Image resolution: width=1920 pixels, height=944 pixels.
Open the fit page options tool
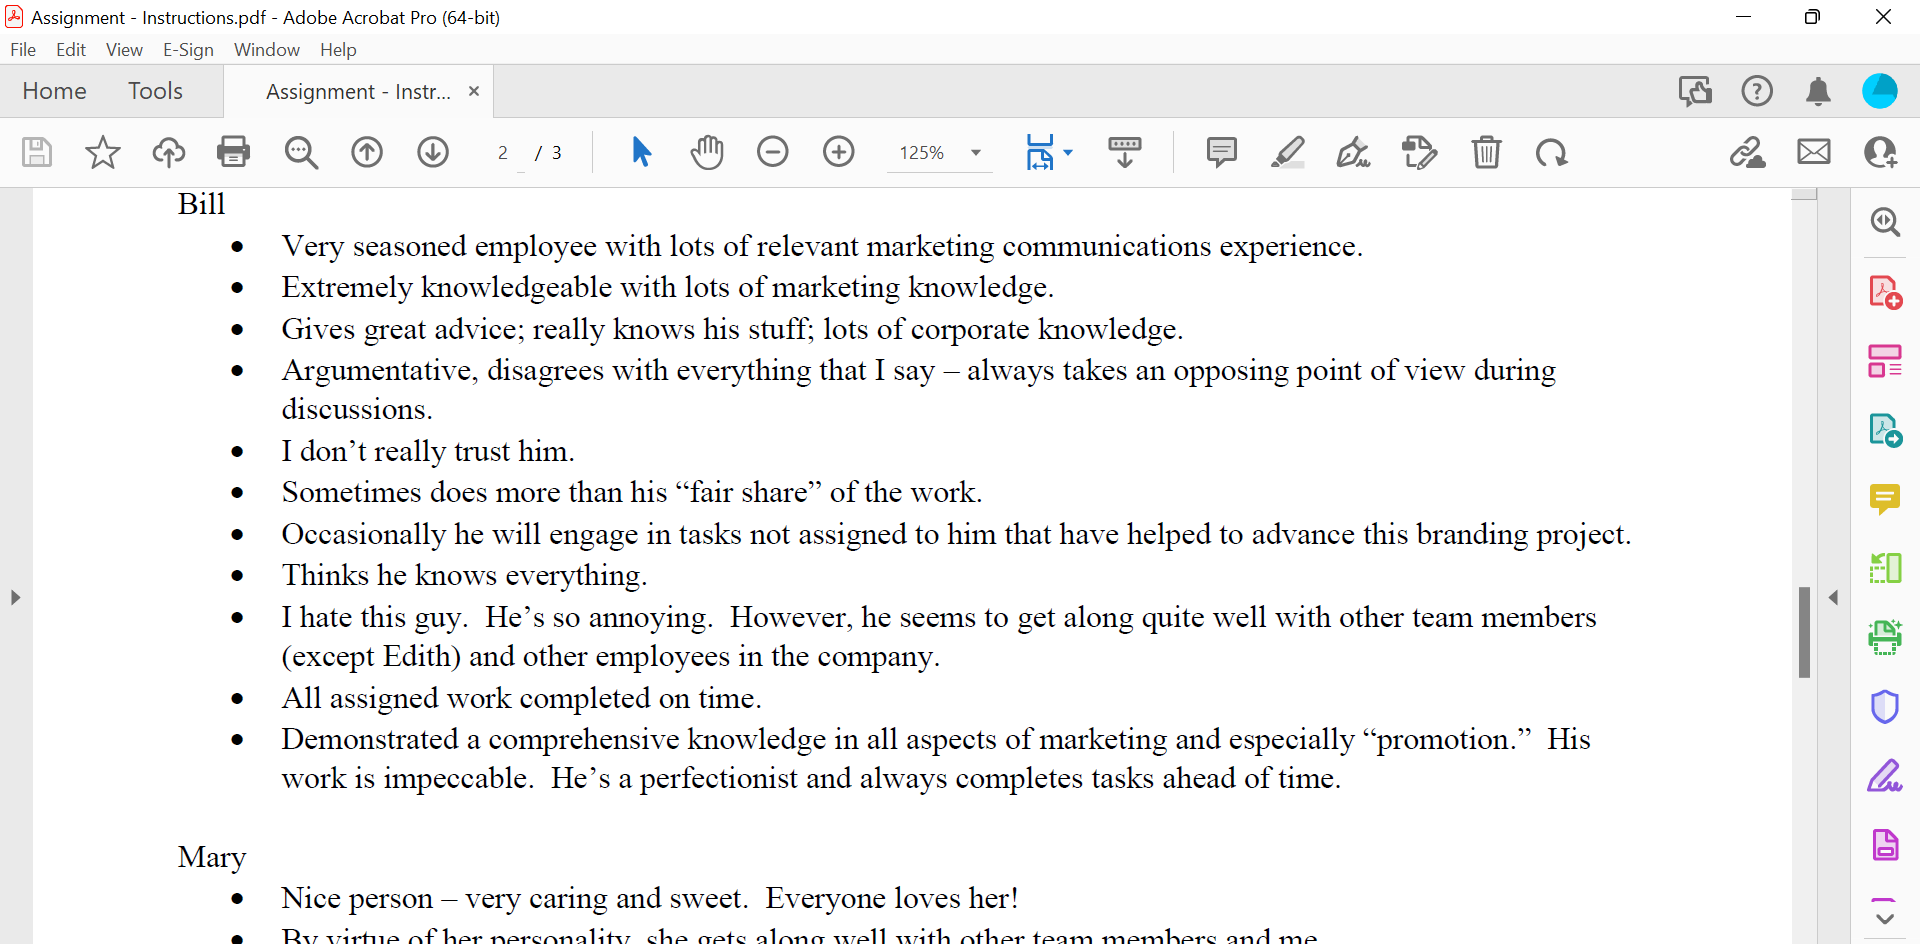1040,152
